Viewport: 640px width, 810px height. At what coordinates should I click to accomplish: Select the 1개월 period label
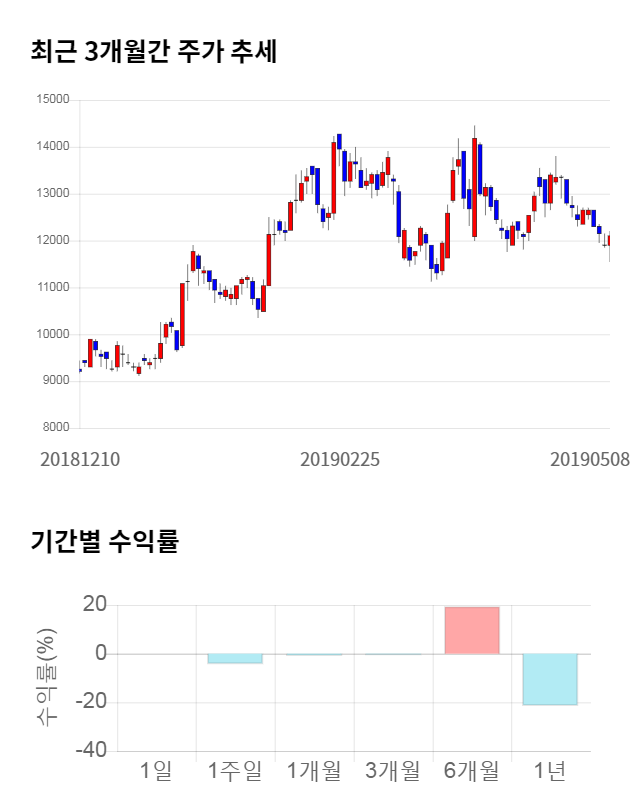point(313,771)
